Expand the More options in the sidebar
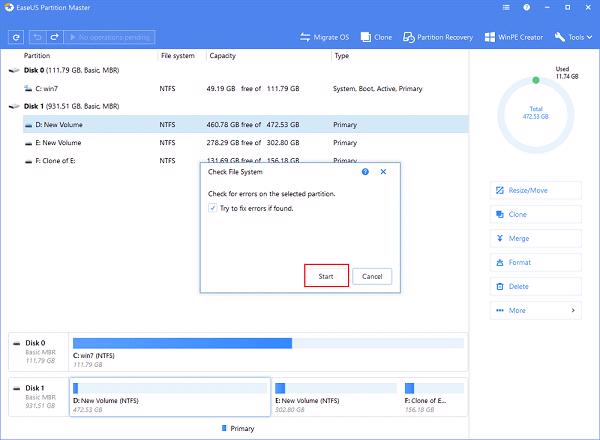The height and width of the screenshot is (440, 600). pyautogui.click(x=535, y=310)
